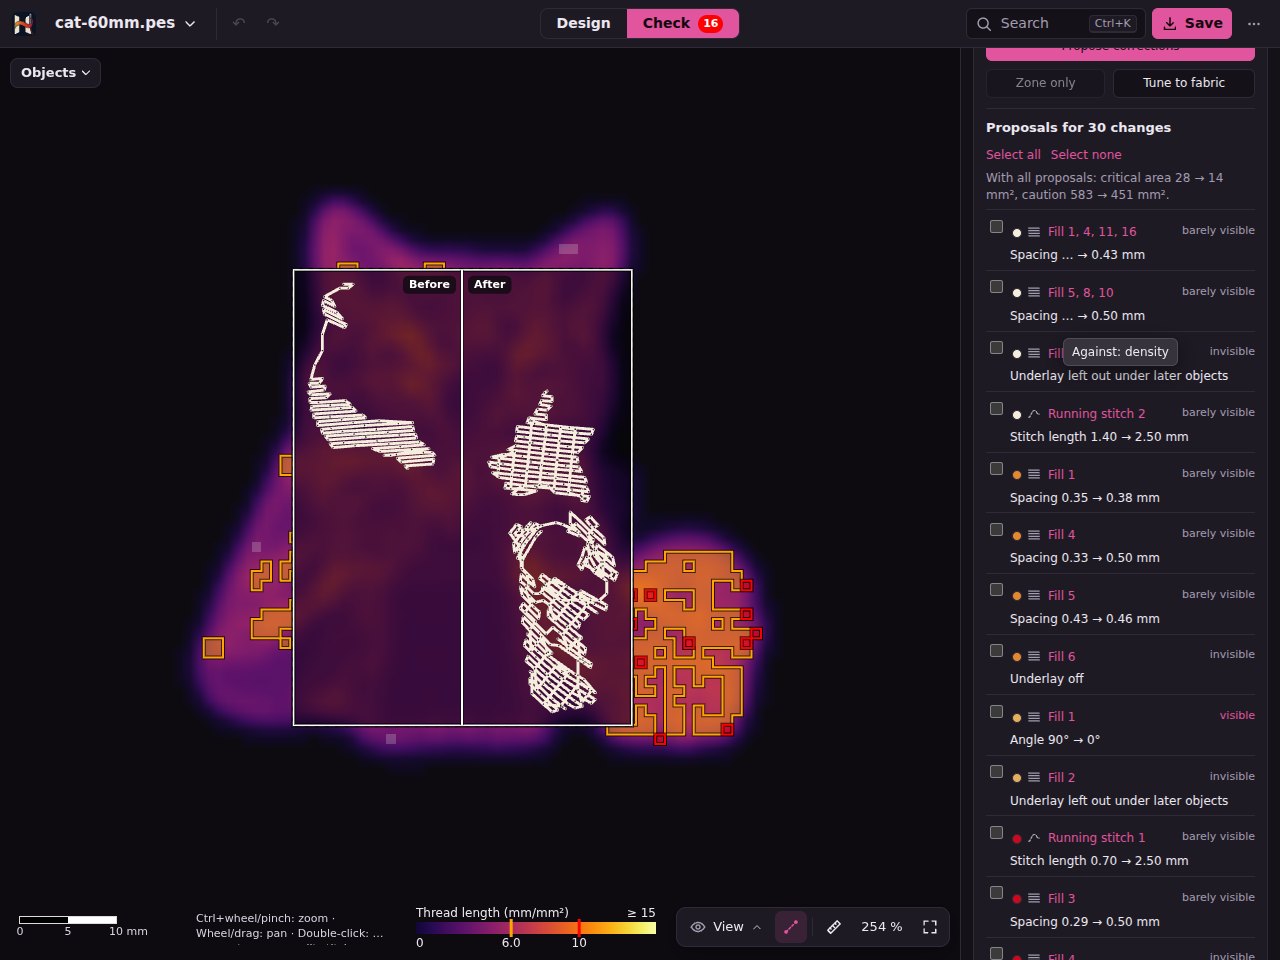The height and width of the screenshot is (960, 1280).
Task: Open the View options menu
Action: coord(726,927)
